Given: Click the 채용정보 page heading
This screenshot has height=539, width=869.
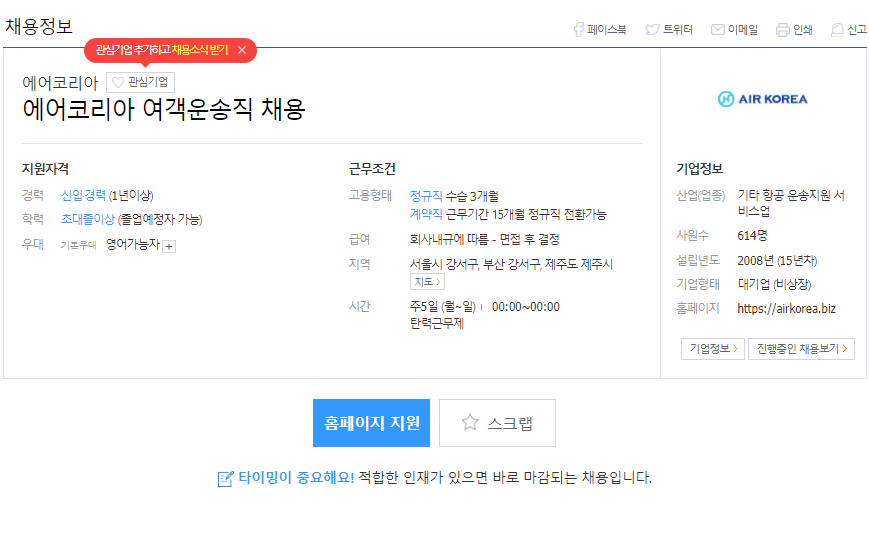Looking at the screenshot, I should [39, 27].
